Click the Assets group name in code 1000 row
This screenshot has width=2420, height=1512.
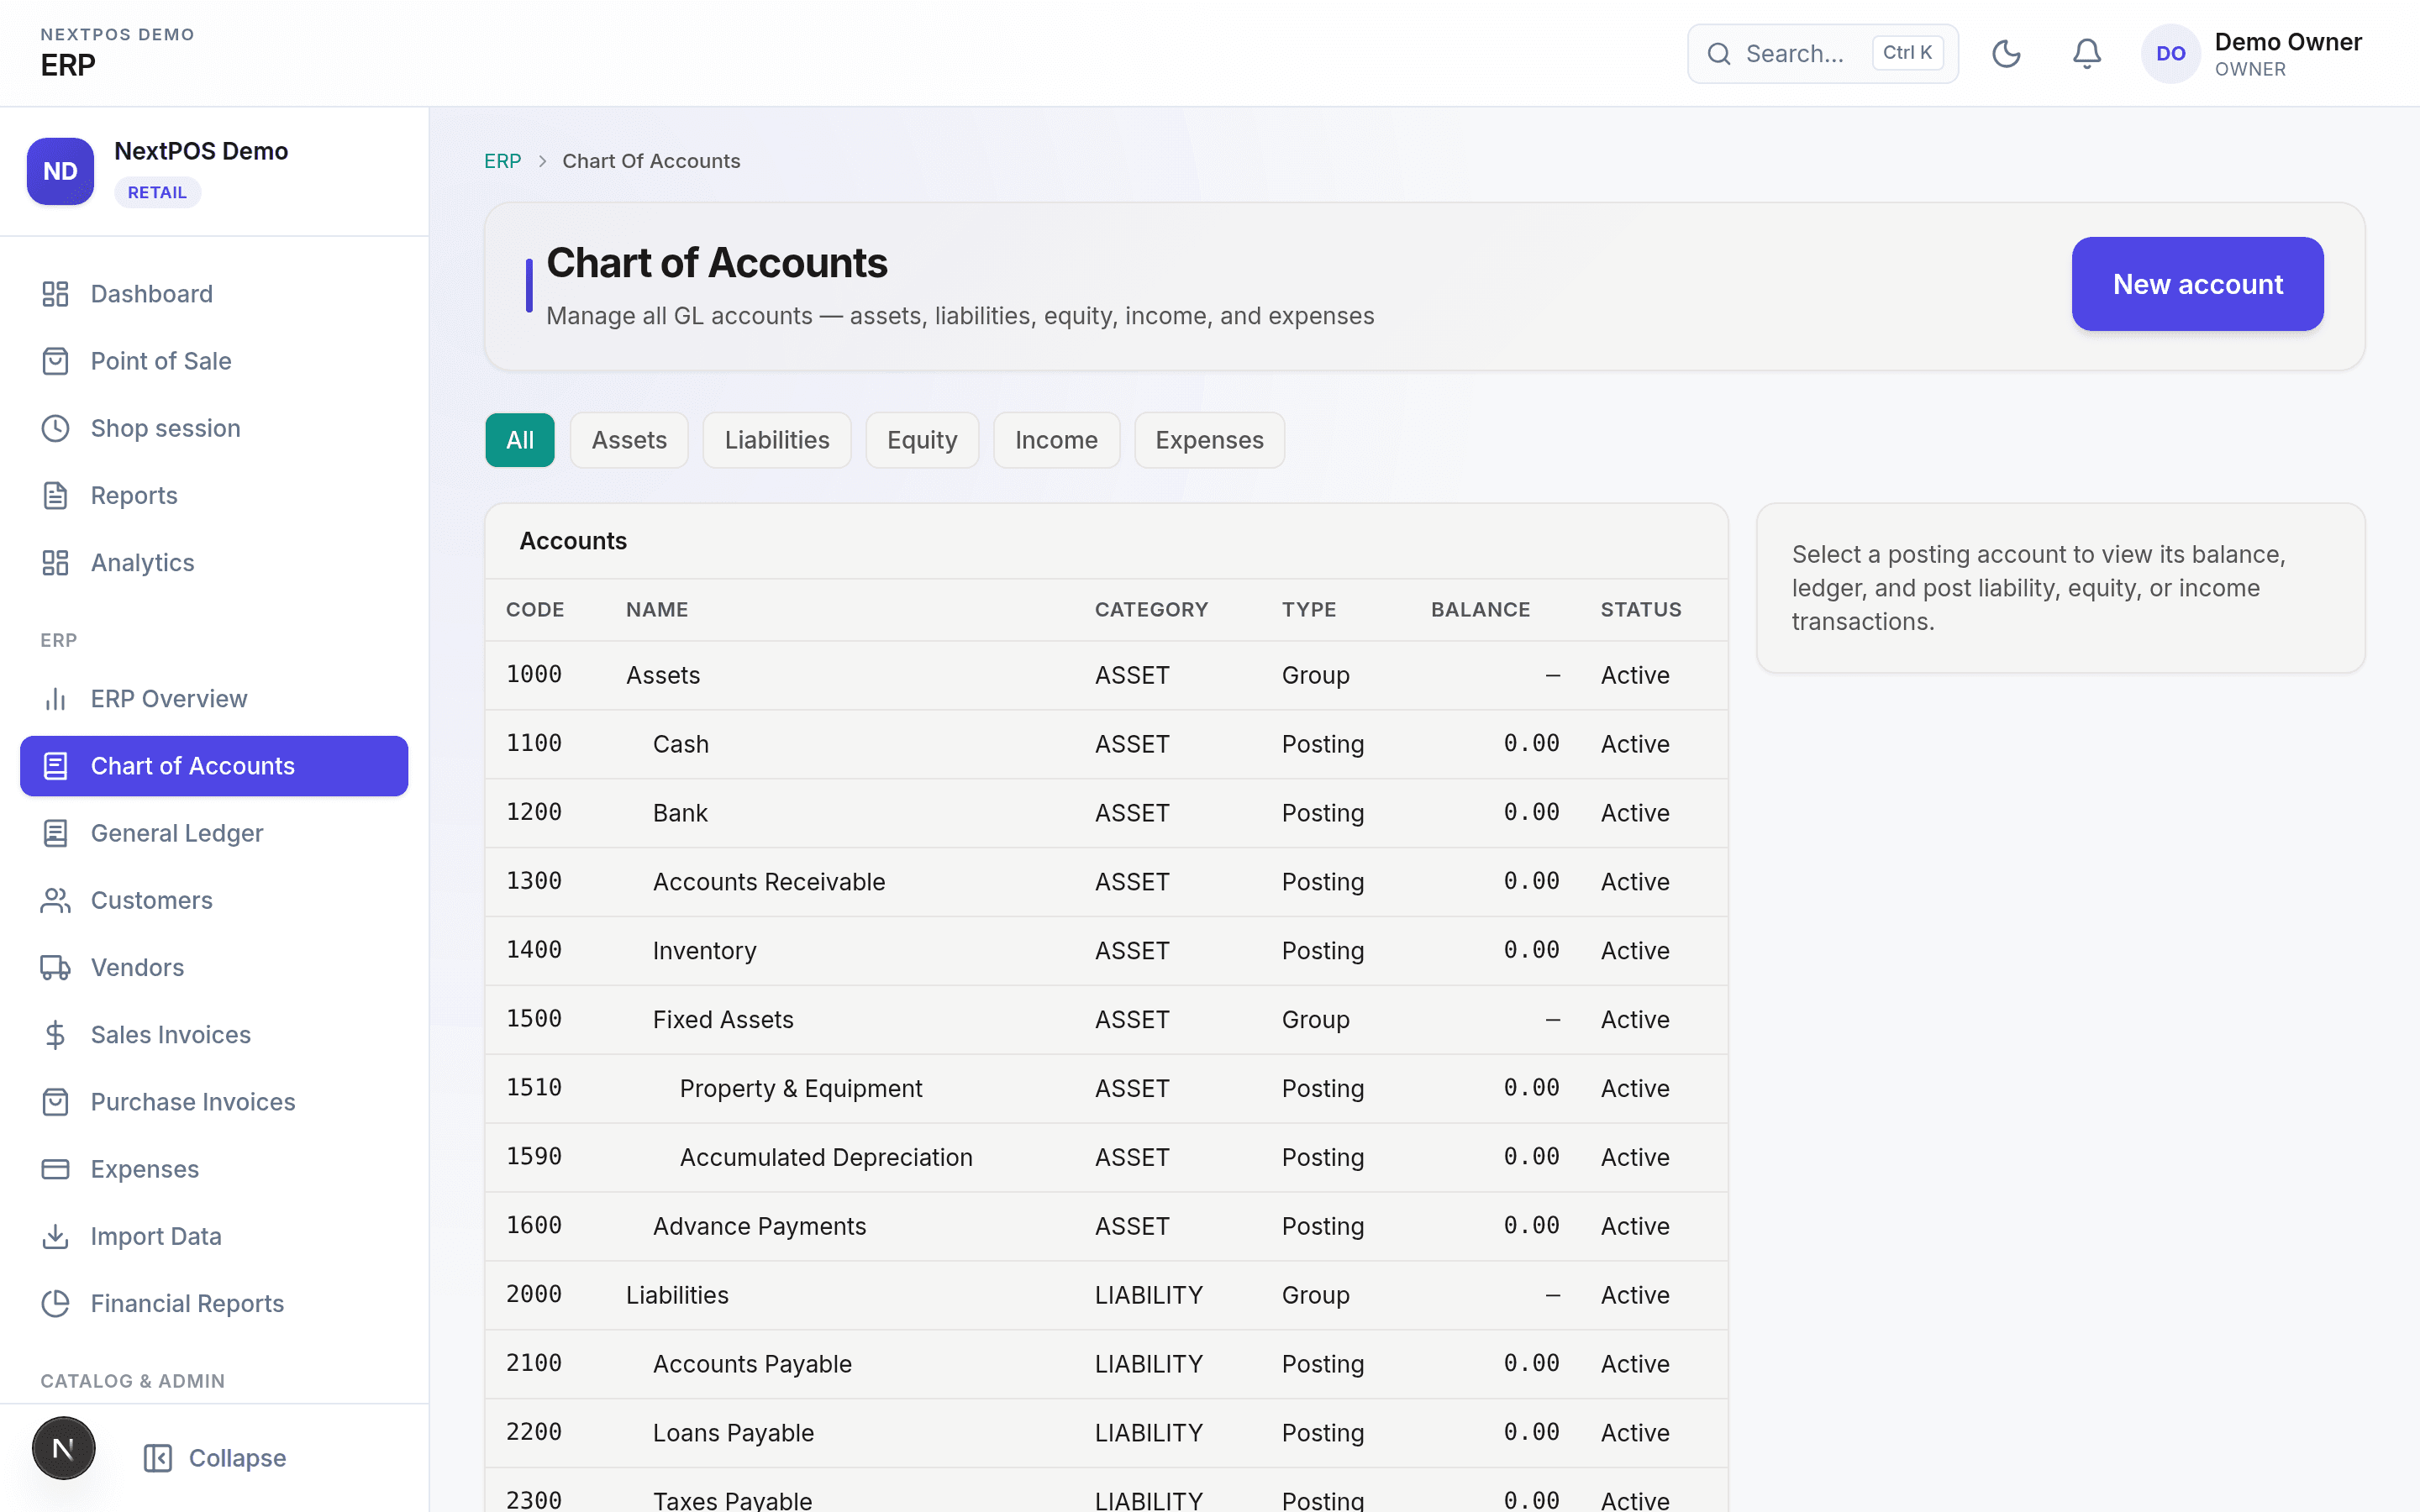663,675
